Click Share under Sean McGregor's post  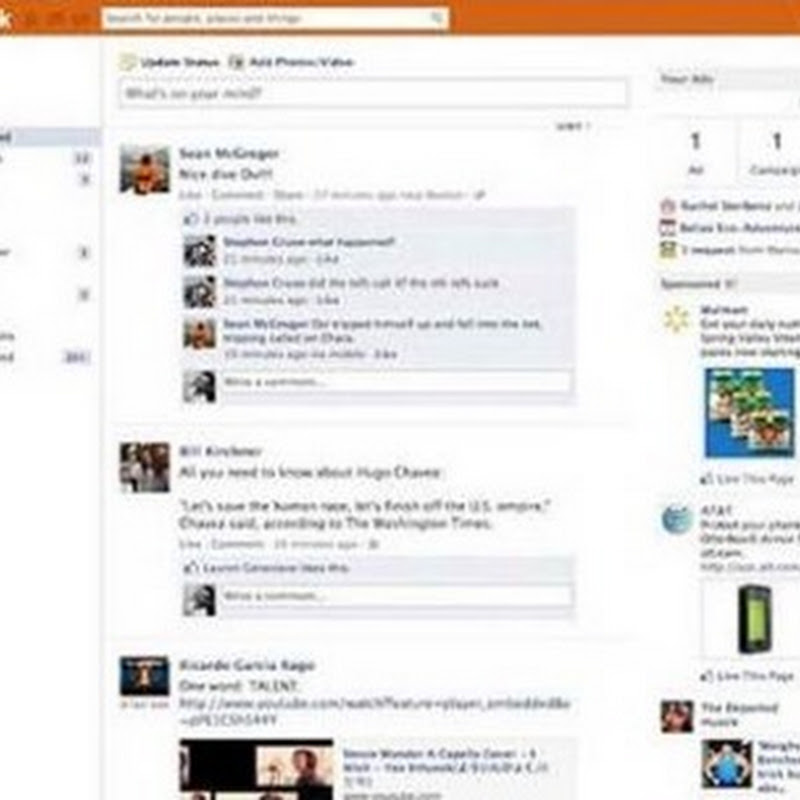(x=288, y=195)
